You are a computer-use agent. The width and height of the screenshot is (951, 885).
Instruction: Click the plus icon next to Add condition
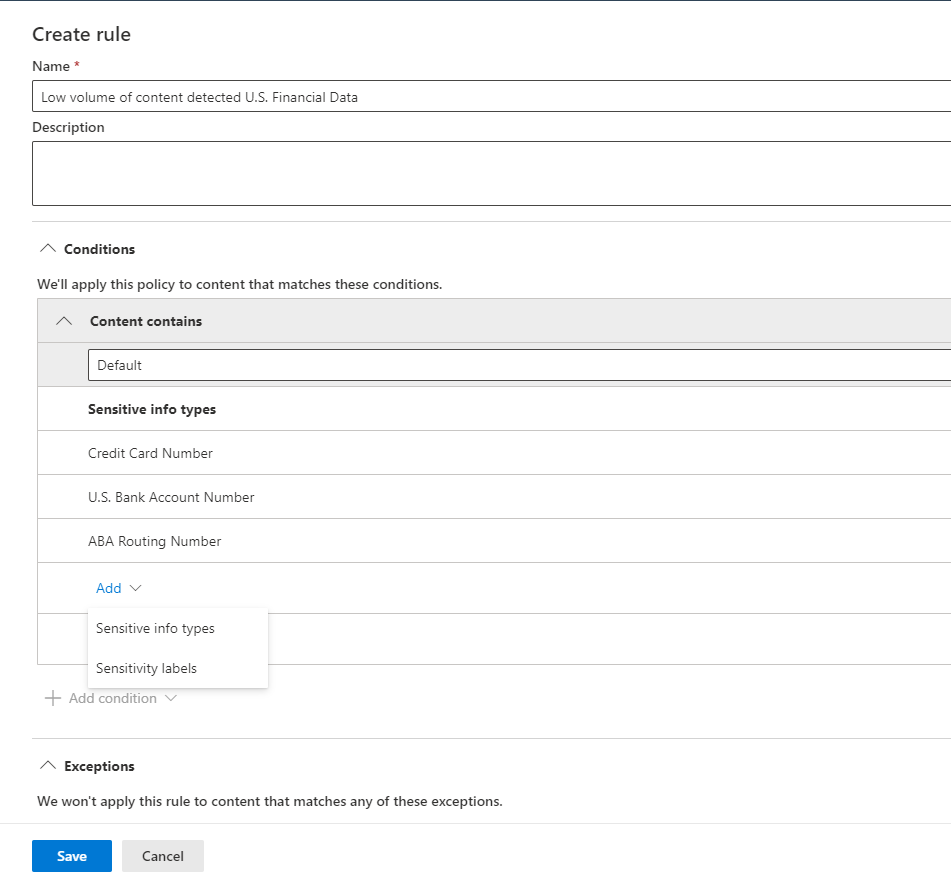click(x=53, y=698)
